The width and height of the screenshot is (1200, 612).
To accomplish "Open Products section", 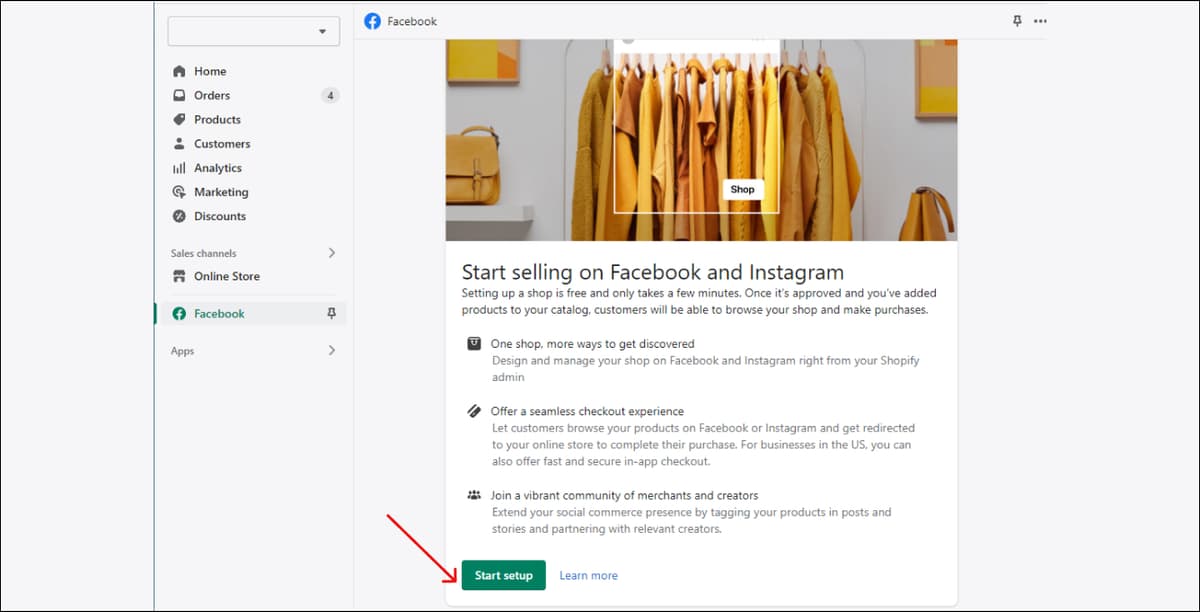I will [217, 119].
